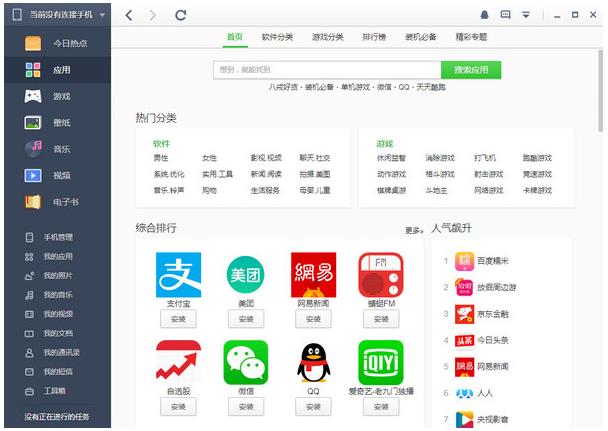Switch to the 软件分类 tab
Image resolution: width=608 pixels, height=431 pixels.
pyautogui.click(x=277, y=37)
